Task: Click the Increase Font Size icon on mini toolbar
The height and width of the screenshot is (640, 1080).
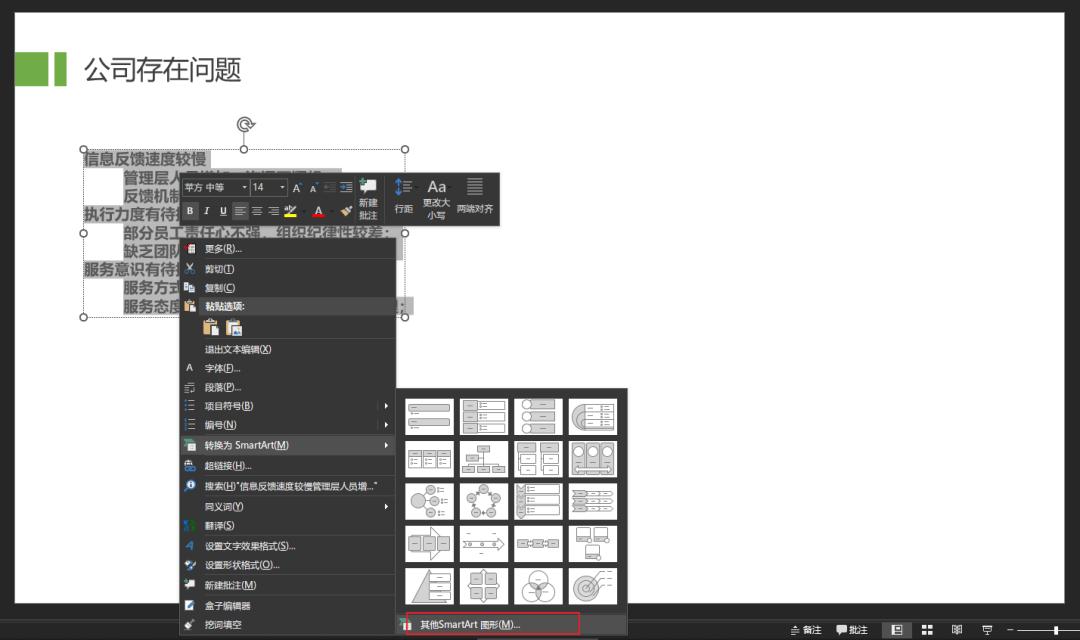Action: click(298, 187)
